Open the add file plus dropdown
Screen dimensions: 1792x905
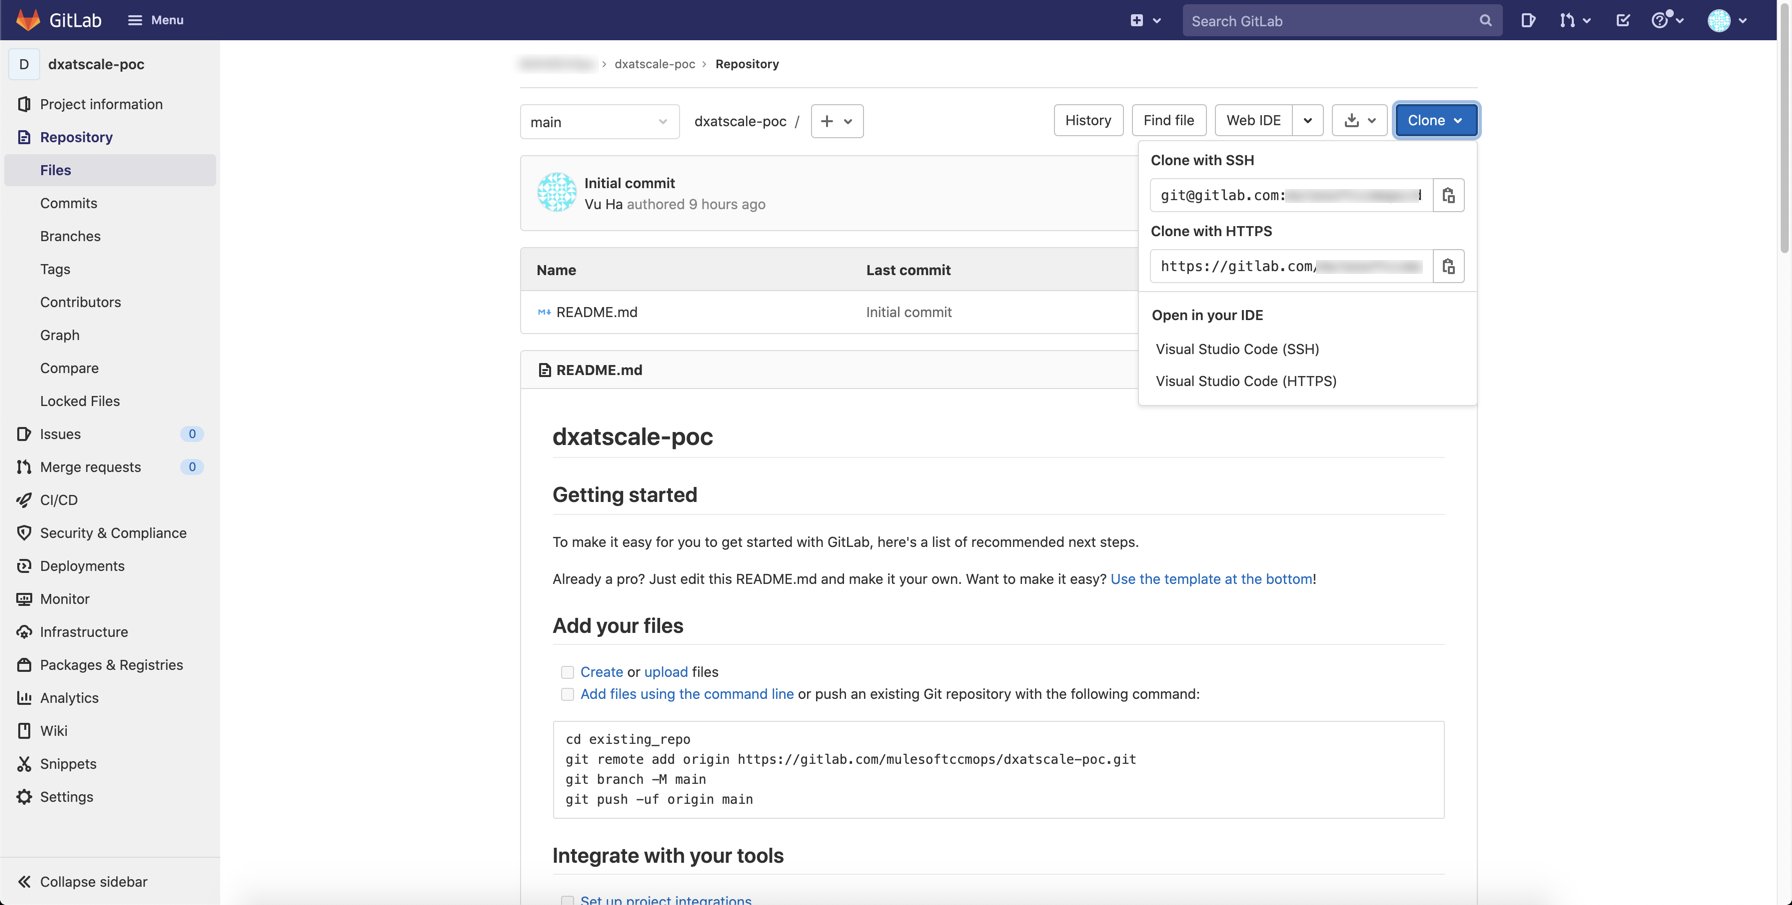click(837, 121)
